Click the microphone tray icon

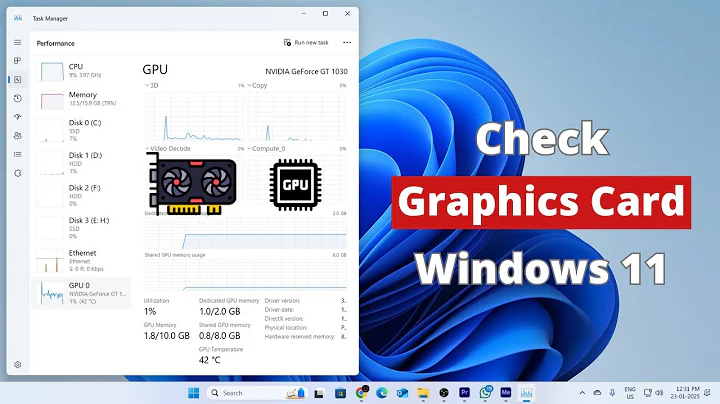tap(612, 393)
